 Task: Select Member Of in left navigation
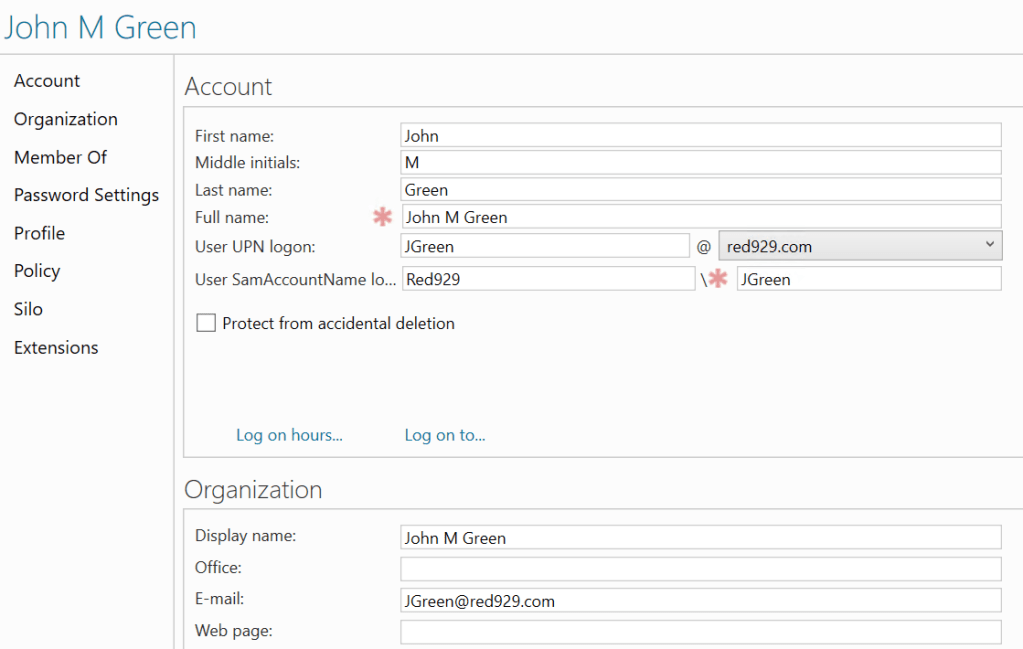60,157
